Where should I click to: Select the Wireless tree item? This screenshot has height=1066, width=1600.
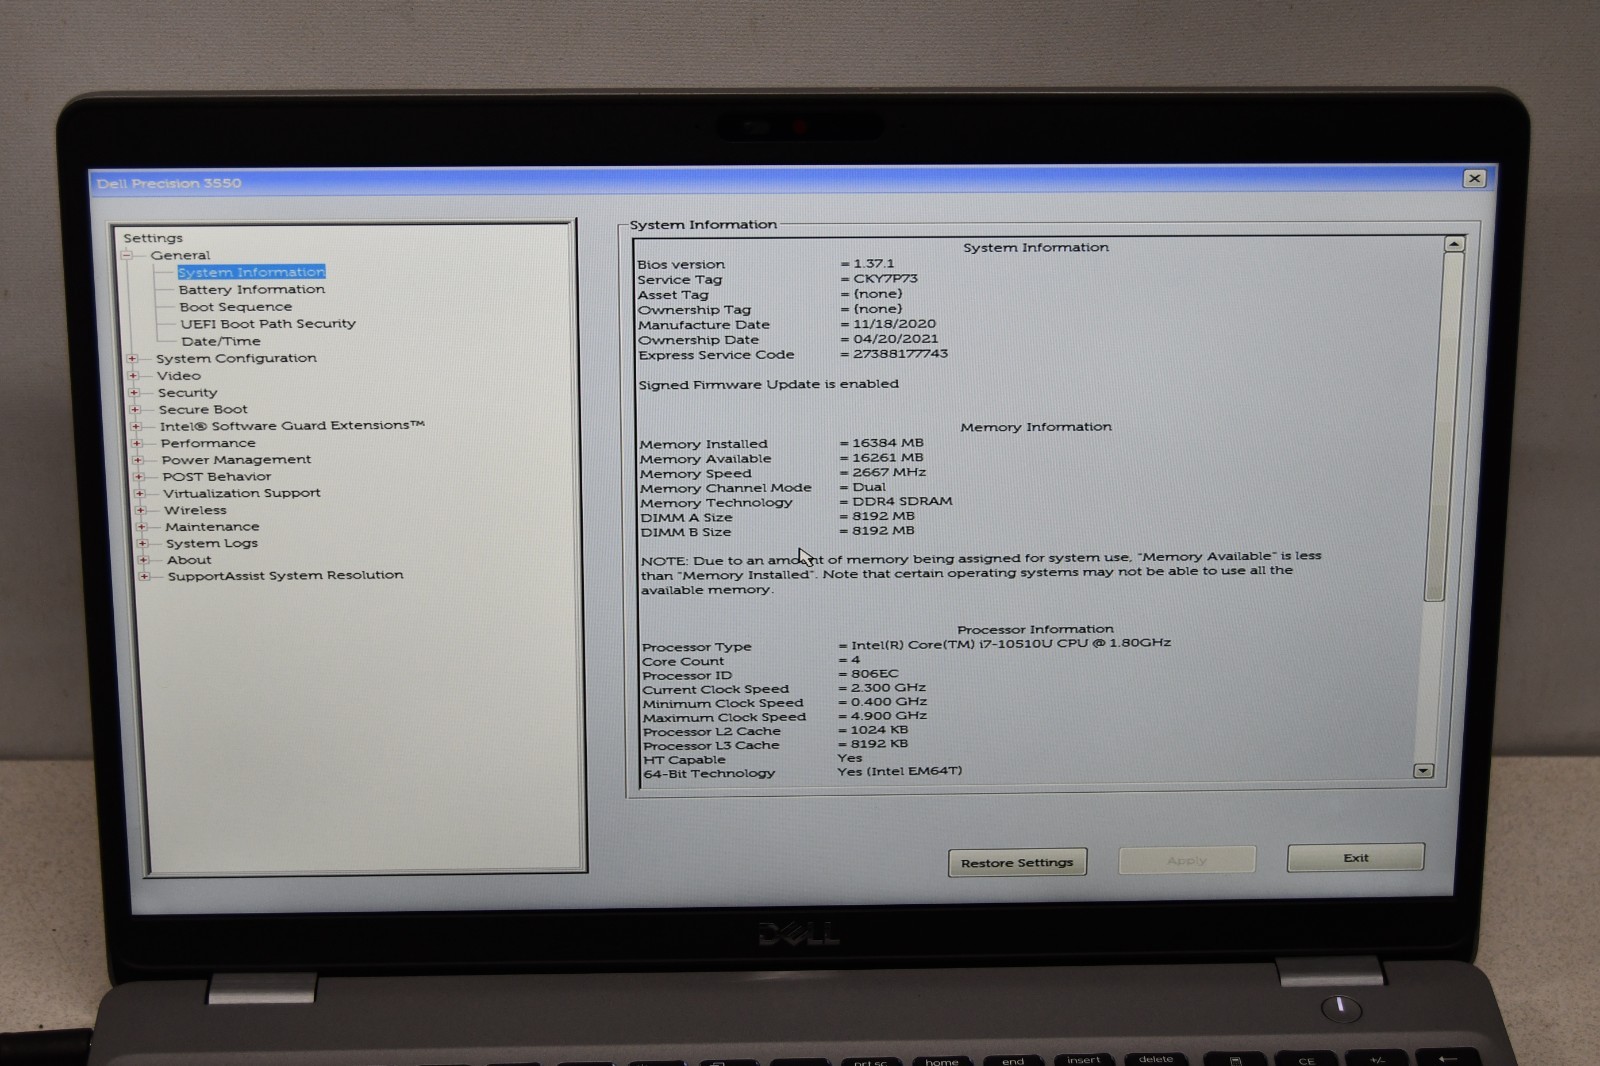point(195,510)
